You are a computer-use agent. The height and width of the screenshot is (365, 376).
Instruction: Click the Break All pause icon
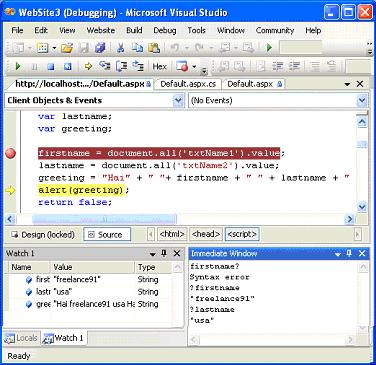pyautogui.click(x=34, y=67)
